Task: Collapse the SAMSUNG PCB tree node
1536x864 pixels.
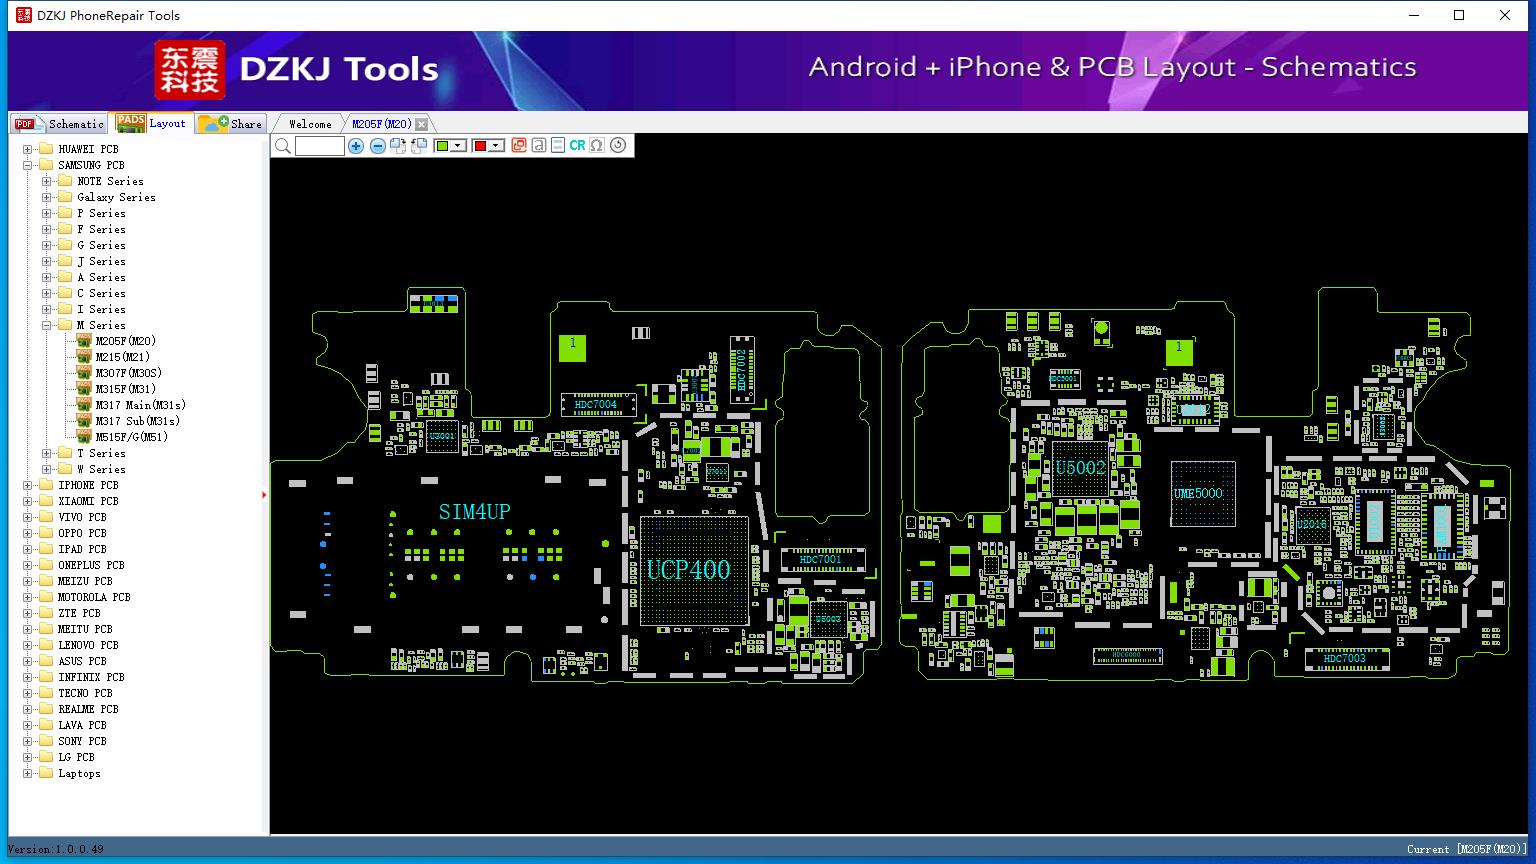Action: coord(28,166)
